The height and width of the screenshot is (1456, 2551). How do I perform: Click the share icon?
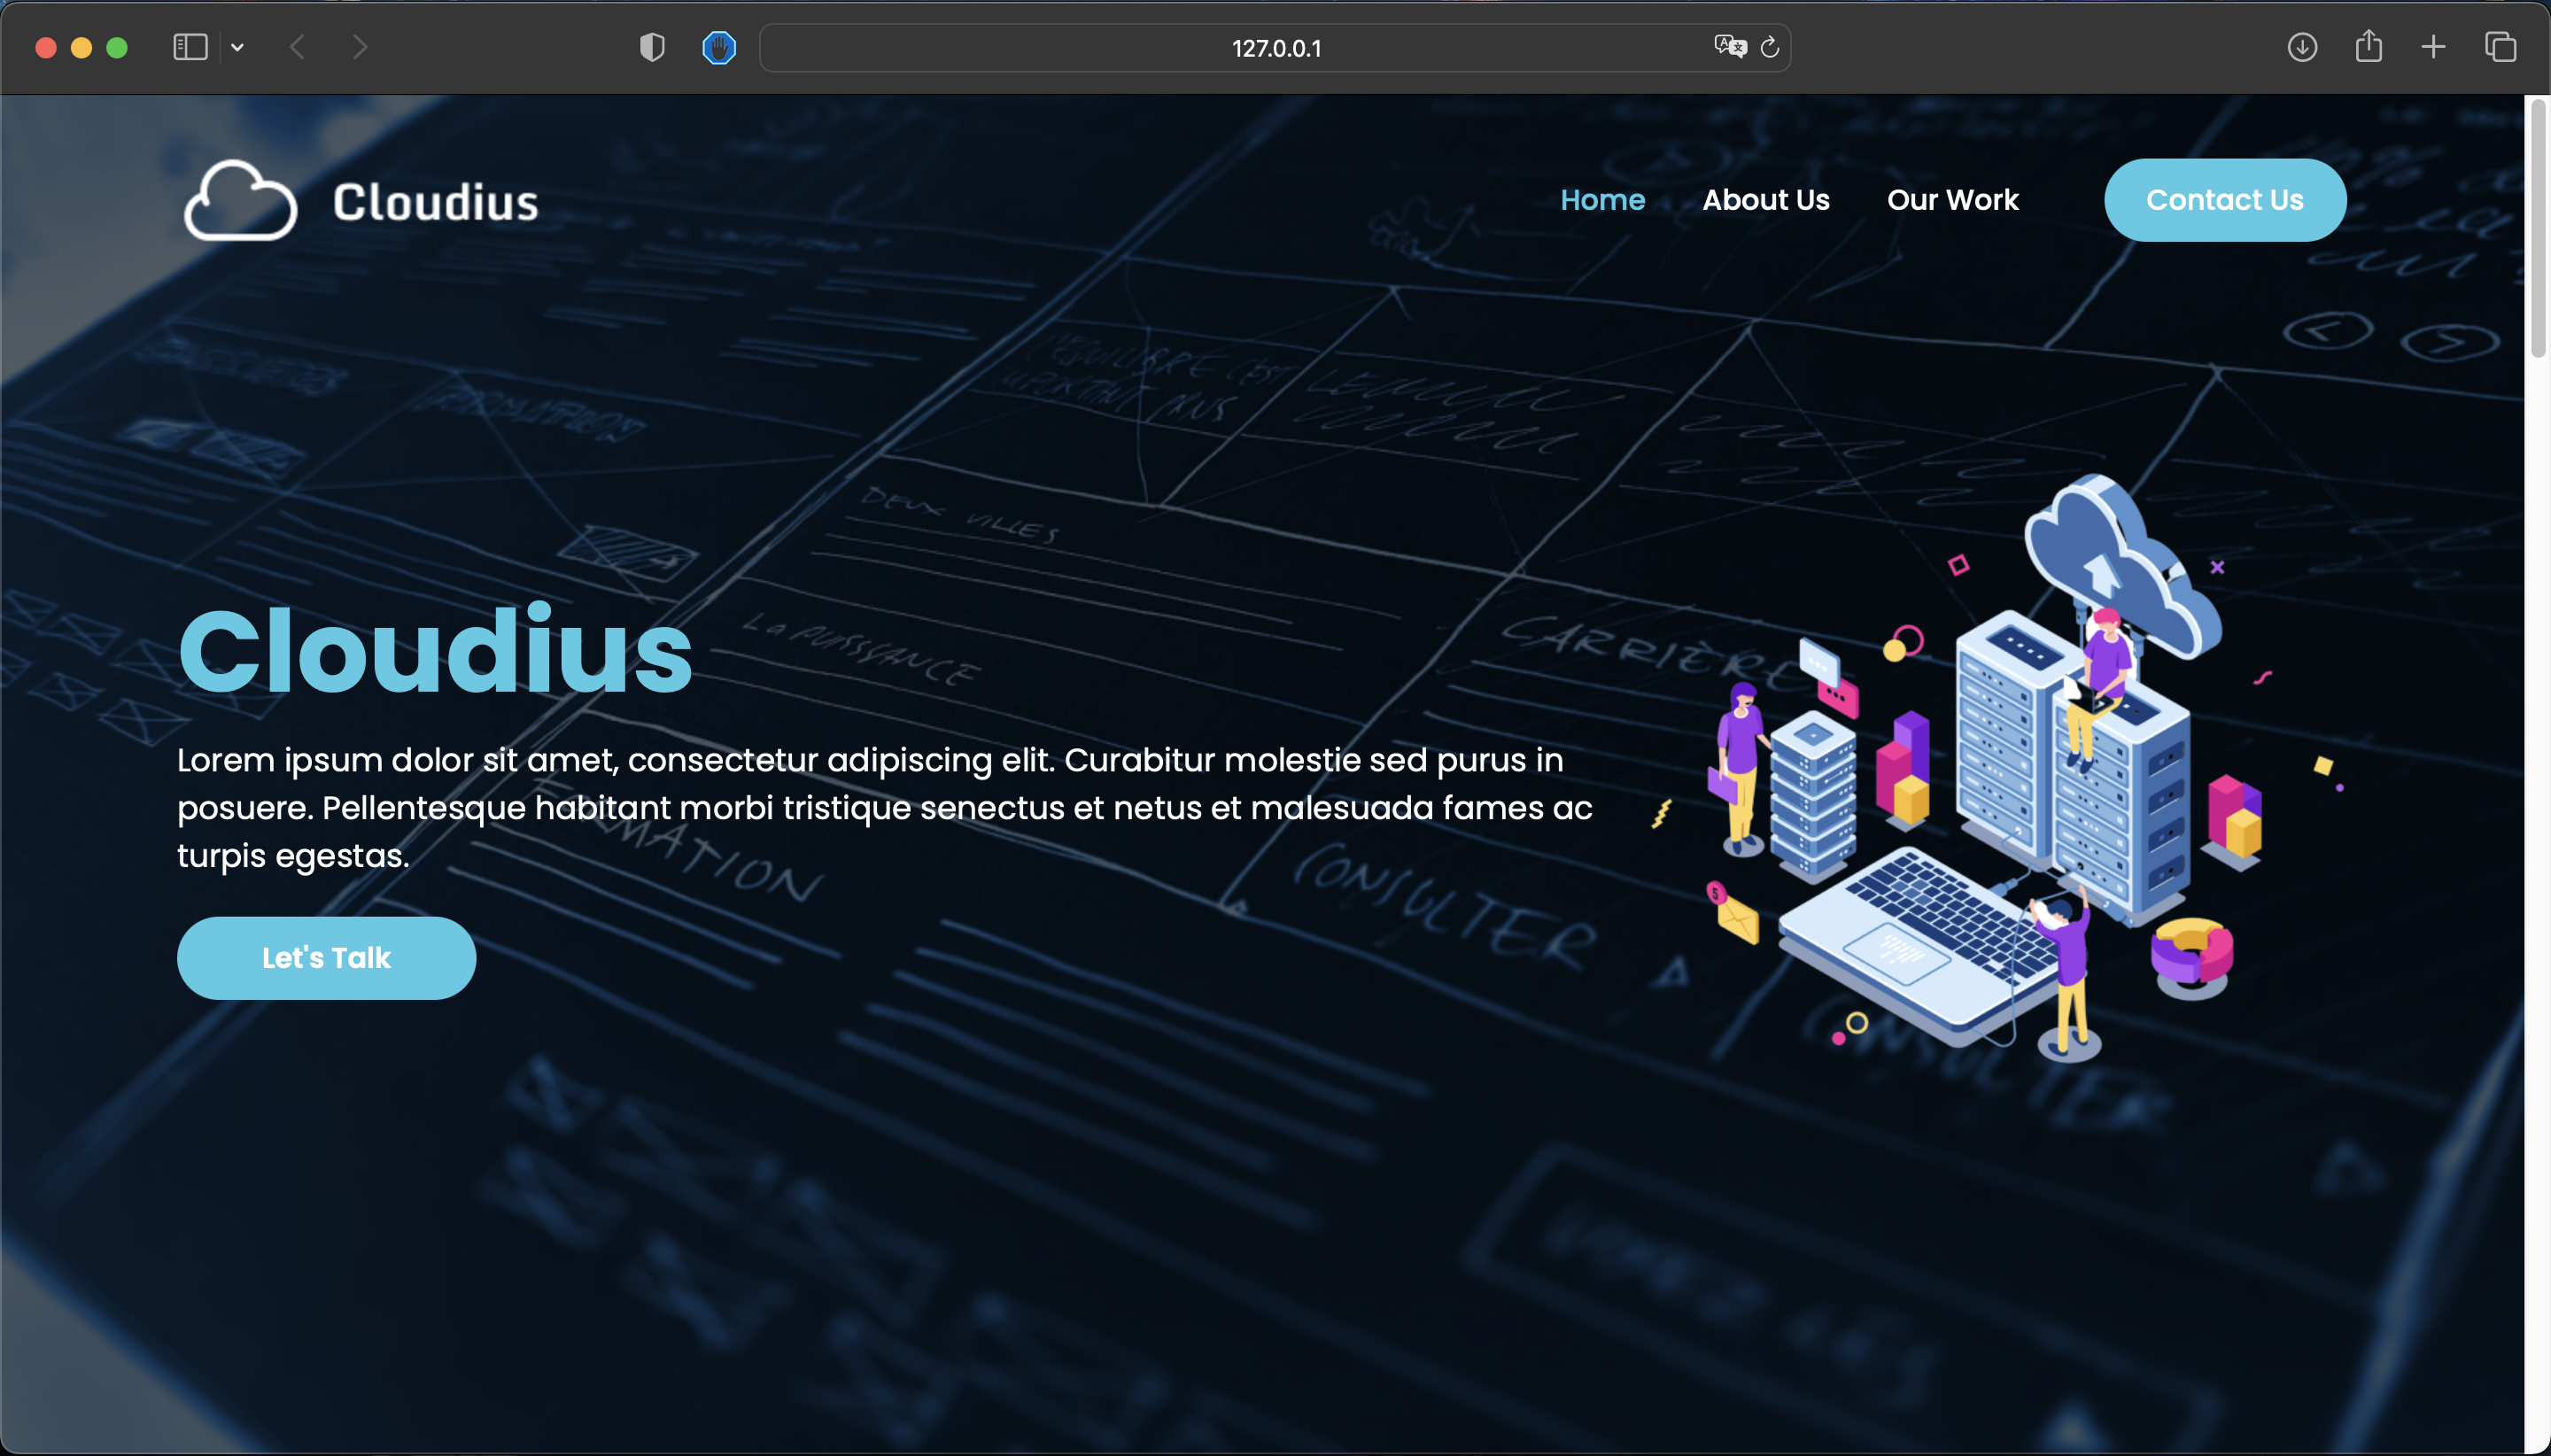tap(2368, 46)
